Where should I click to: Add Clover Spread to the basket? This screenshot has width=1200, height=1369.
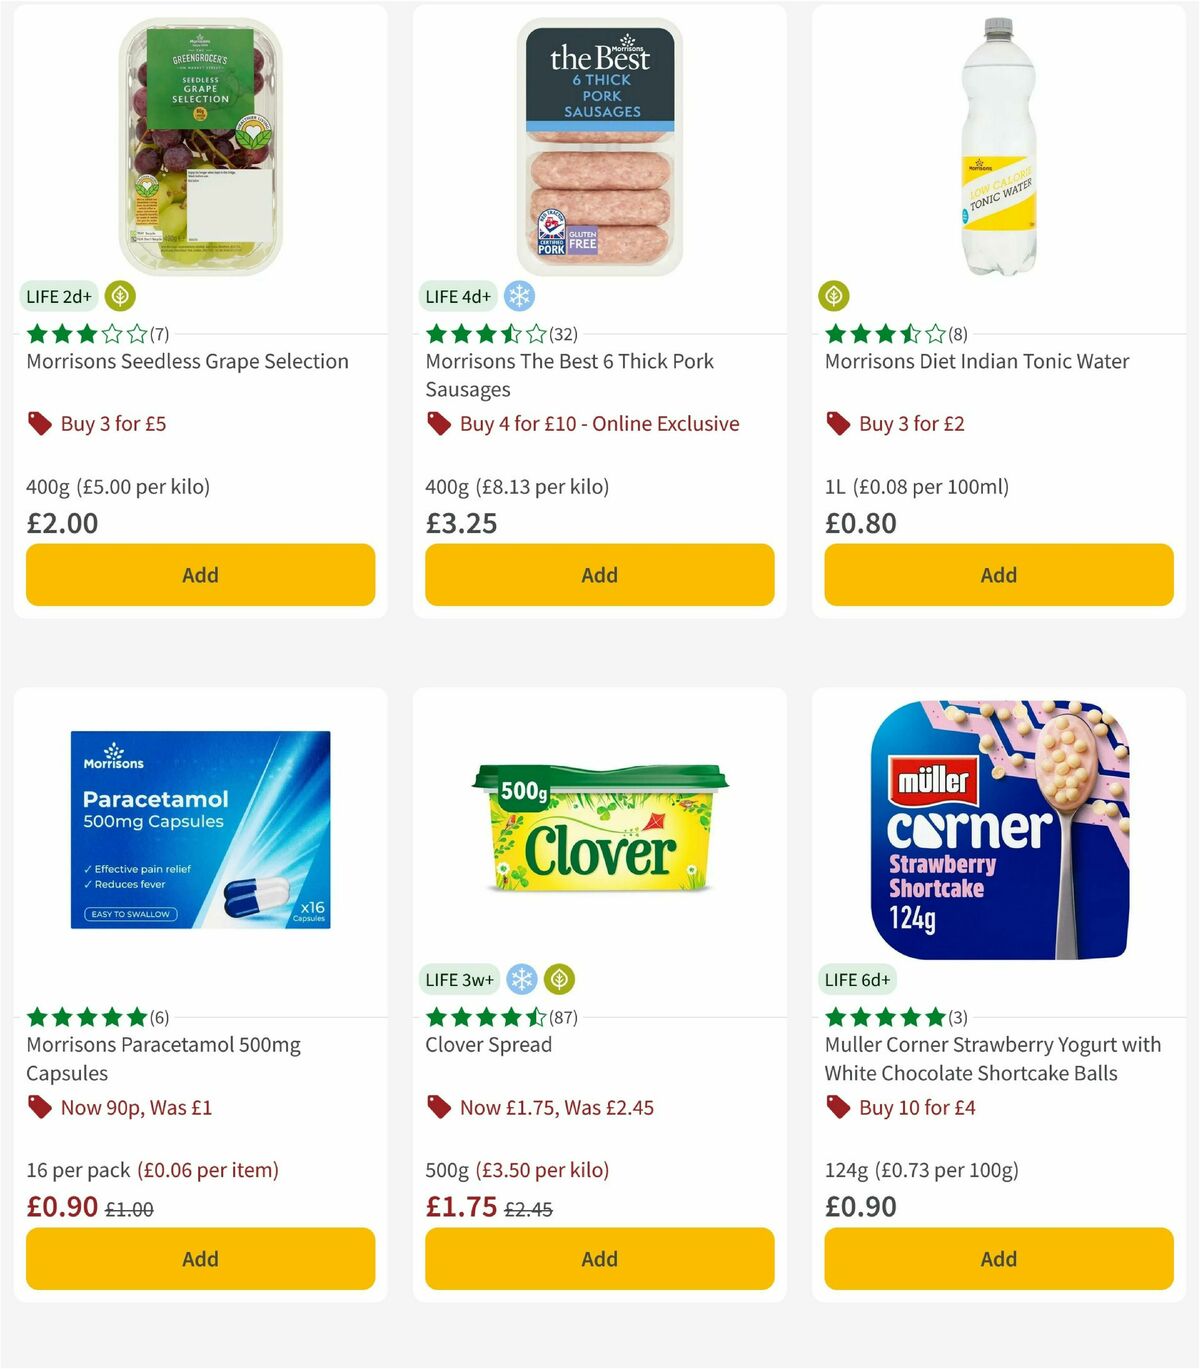[599, 1259]
